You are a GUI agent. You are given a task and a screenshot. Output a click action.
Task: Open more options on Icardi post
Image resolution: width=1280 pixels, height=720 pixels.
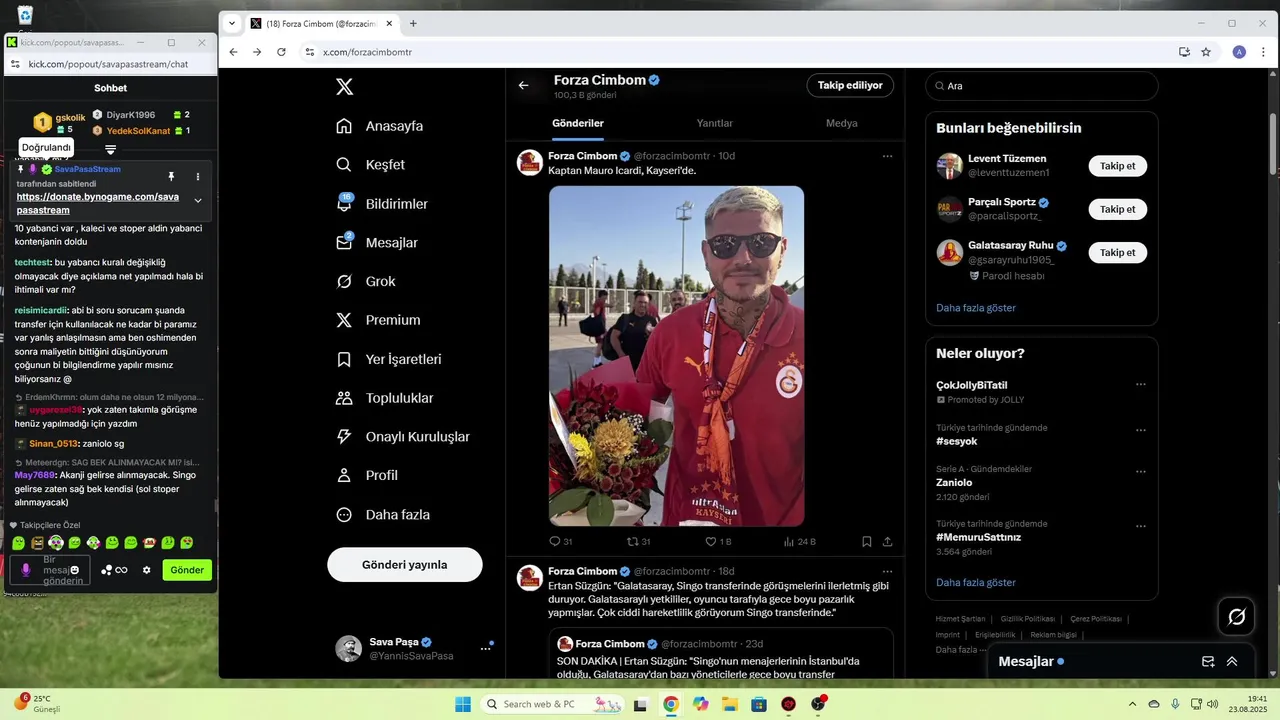[887, 156]
